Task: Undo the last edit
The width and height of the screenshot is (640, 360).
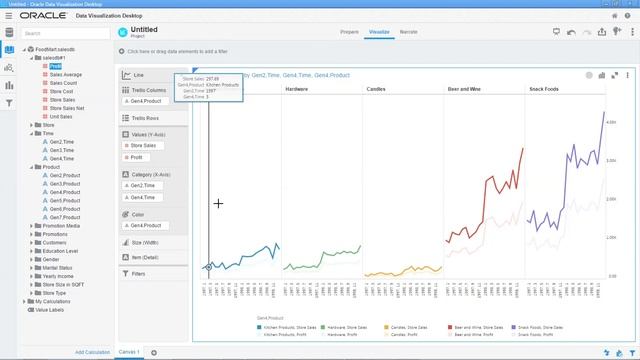Action: 571,32
